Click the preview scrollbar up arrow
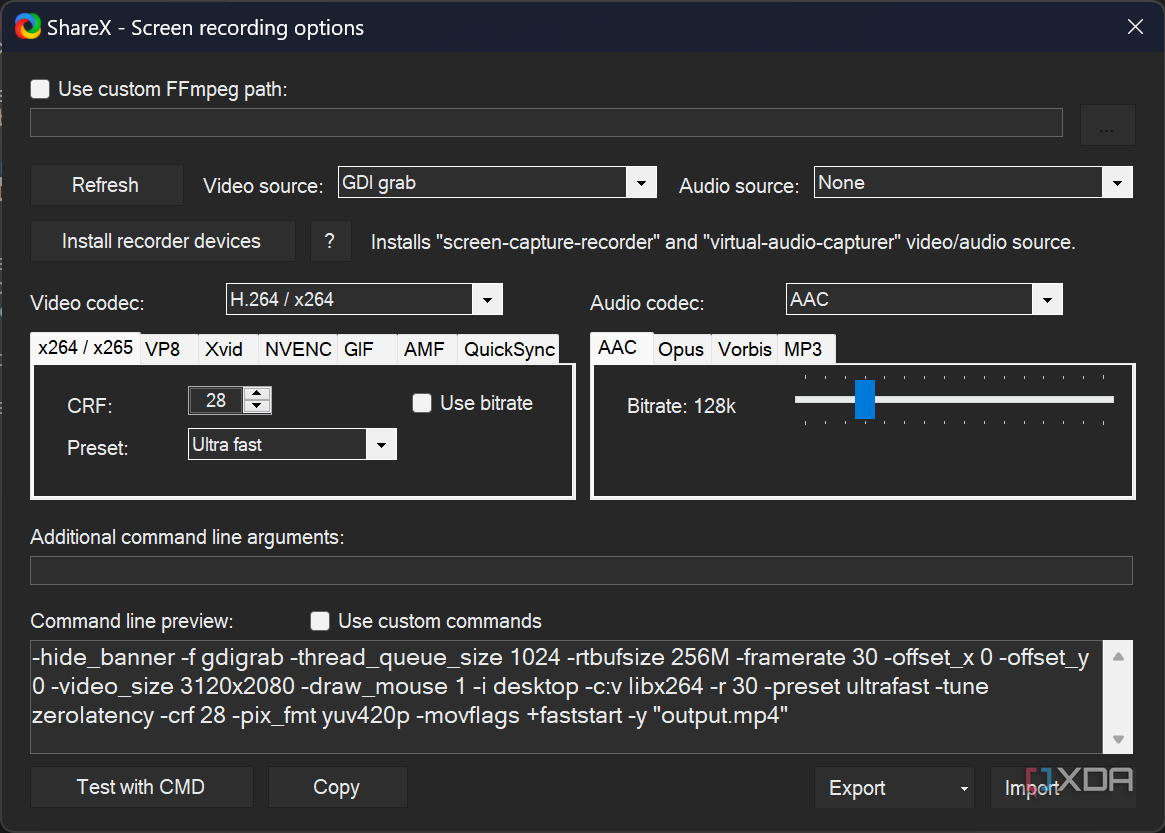The image size is (1165, 833). [x=1118, y=656]
